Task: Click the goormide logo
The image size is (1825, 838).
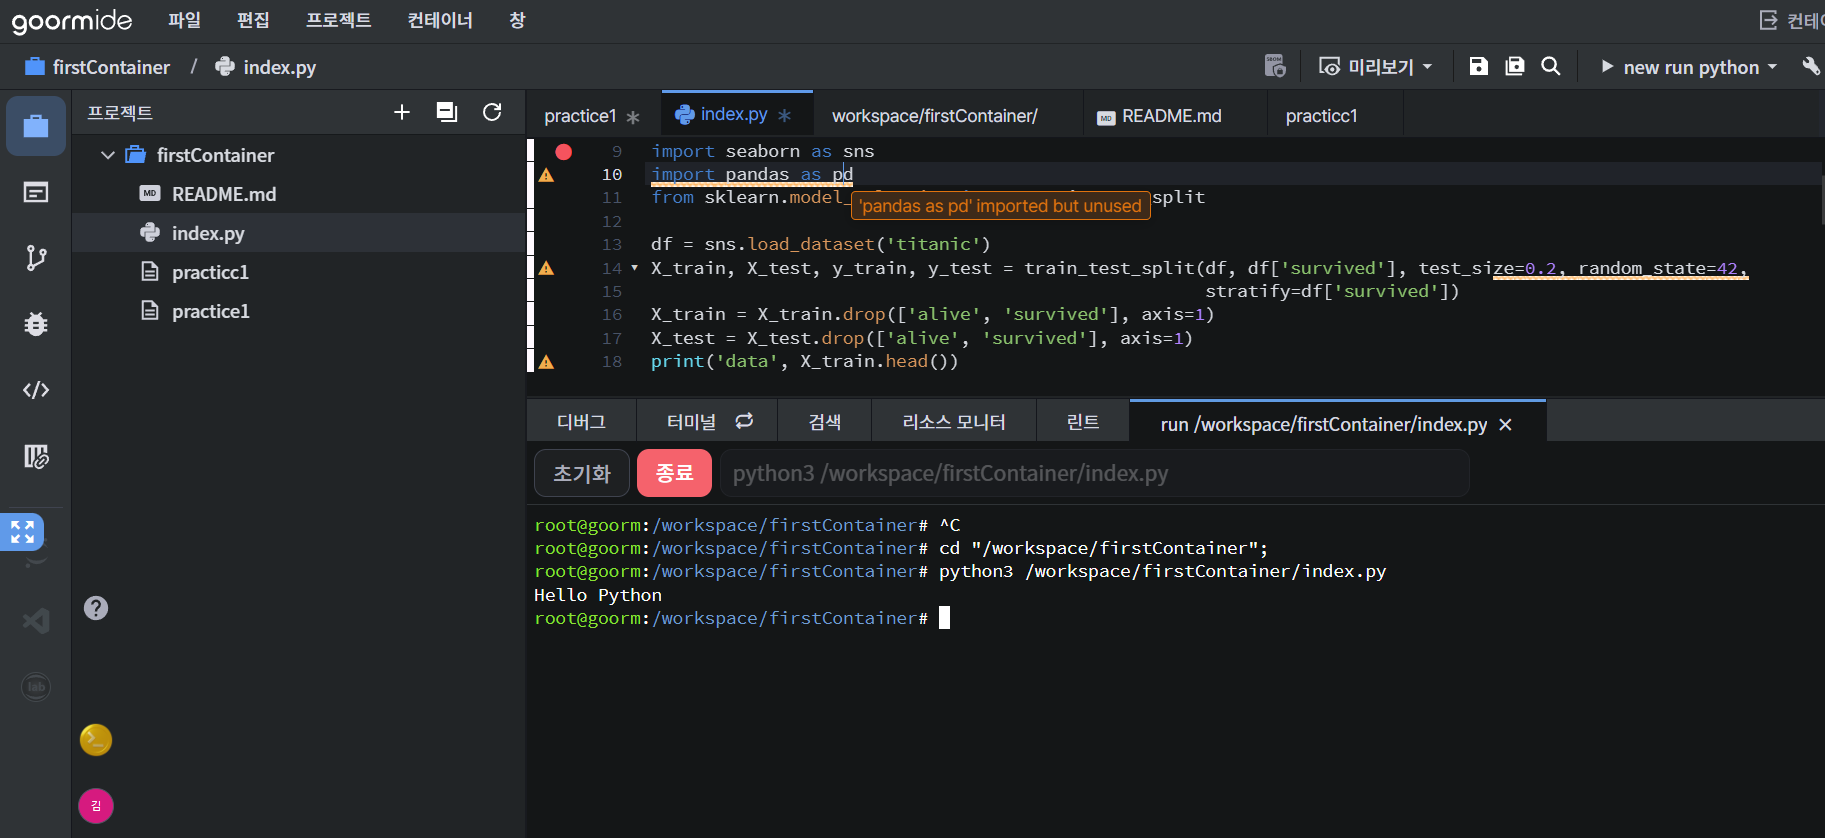Action: point(72,21)
